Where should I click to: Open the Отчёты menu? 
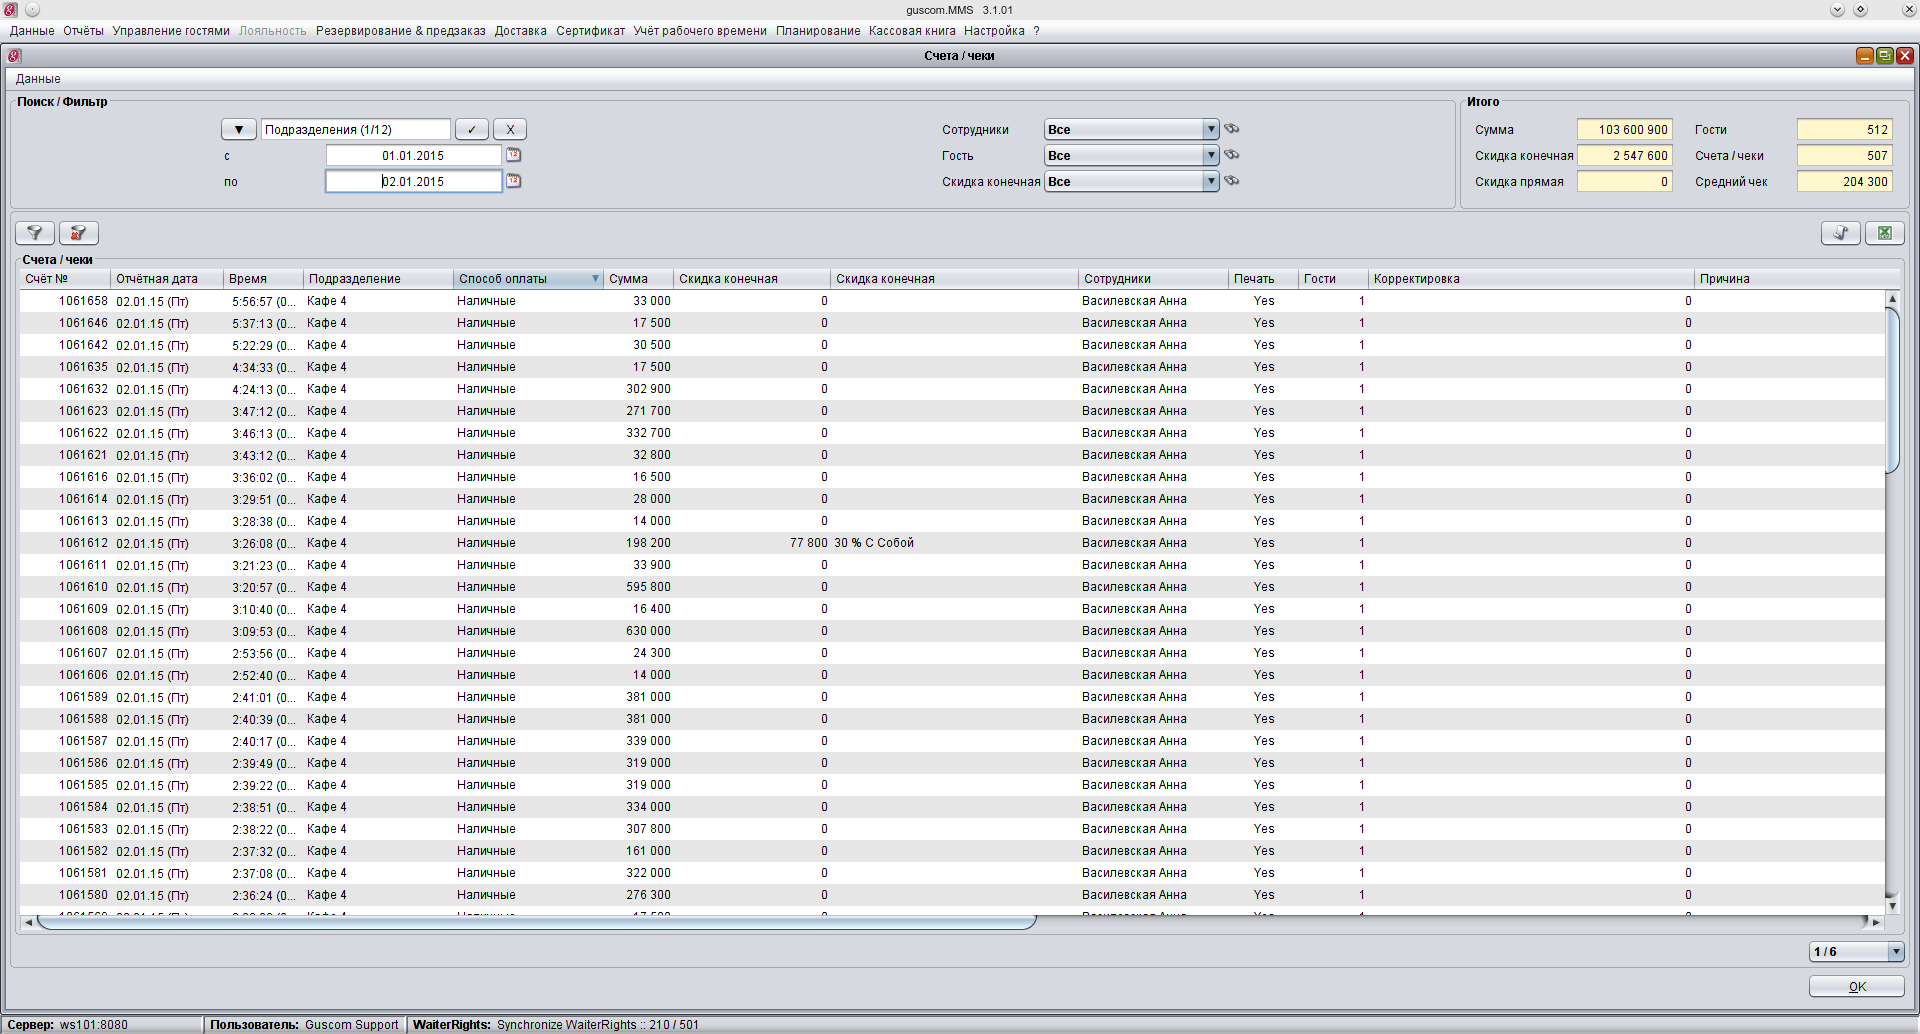83,31
